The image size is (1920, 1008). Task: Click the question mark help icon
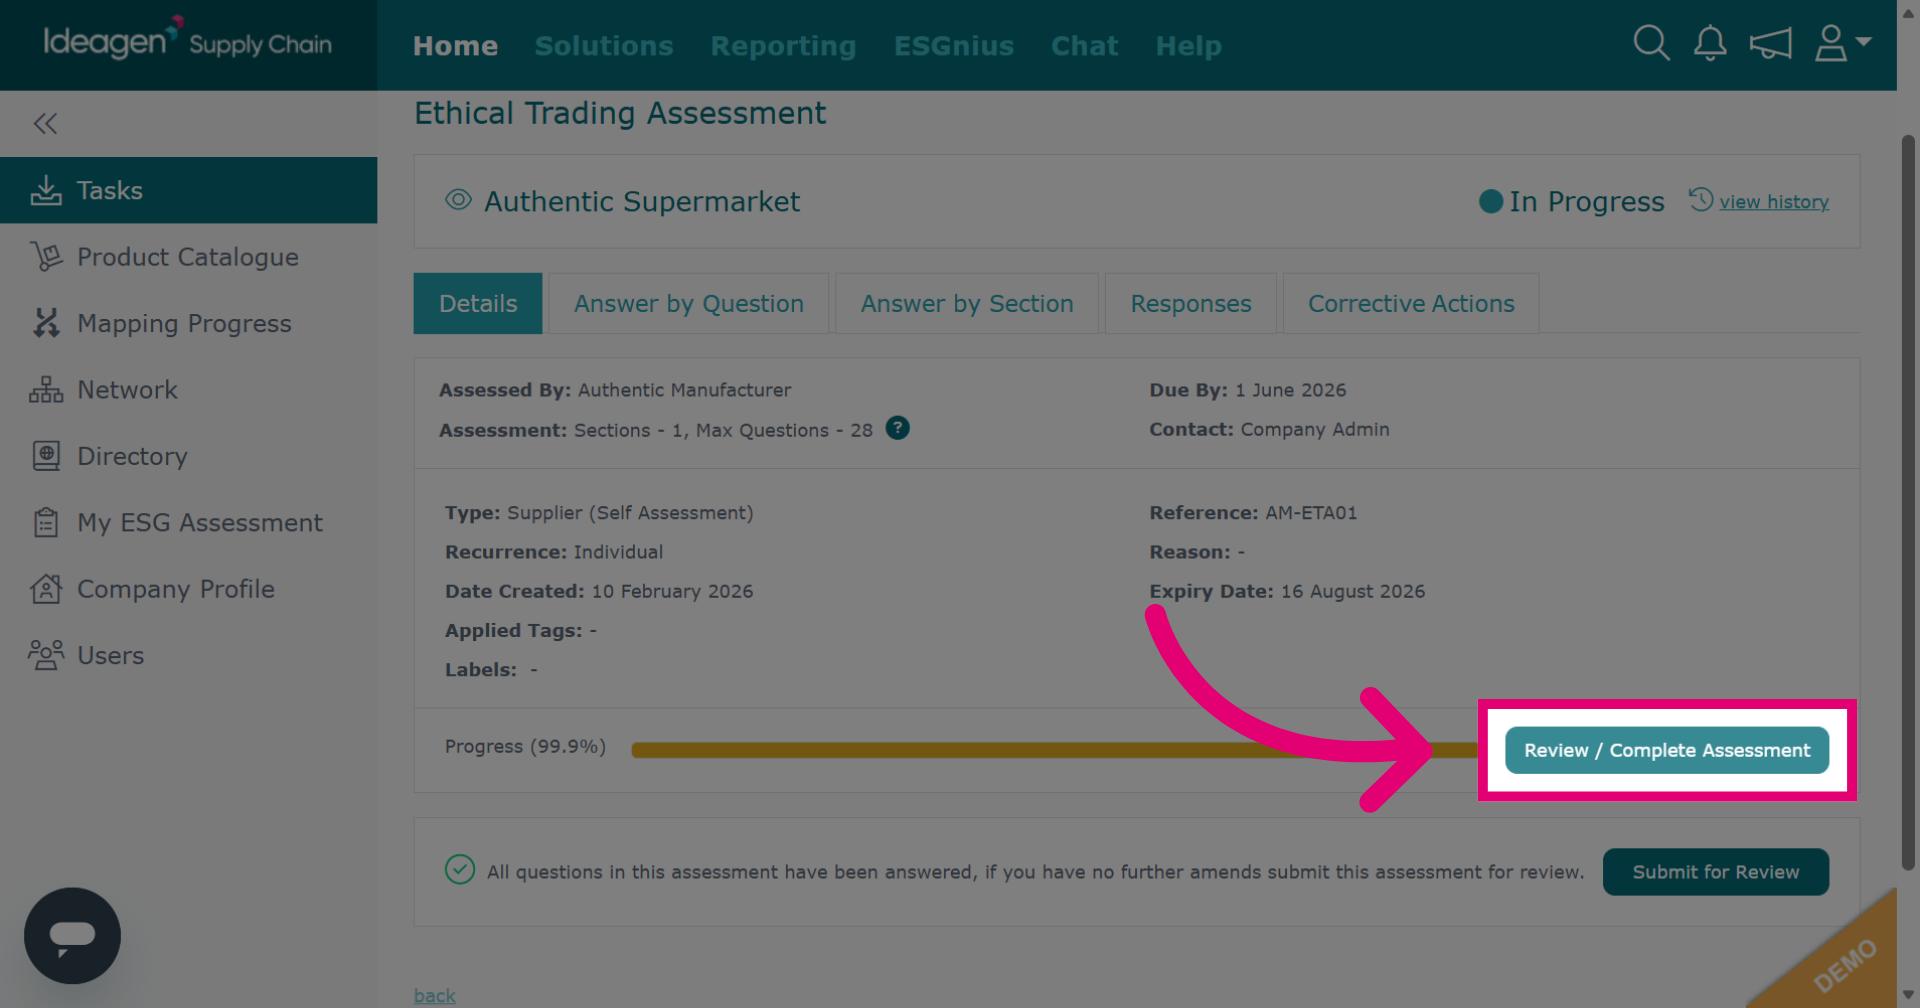point(898,428)
